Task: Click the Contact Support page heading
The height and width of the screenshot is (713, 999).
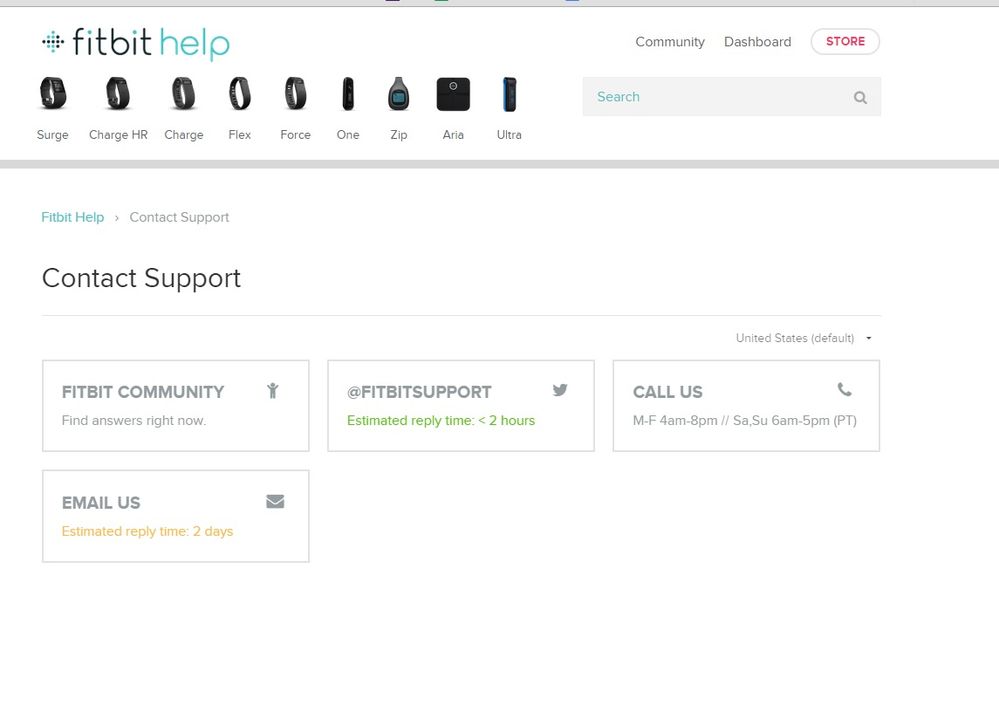Action: click(141, 278)
